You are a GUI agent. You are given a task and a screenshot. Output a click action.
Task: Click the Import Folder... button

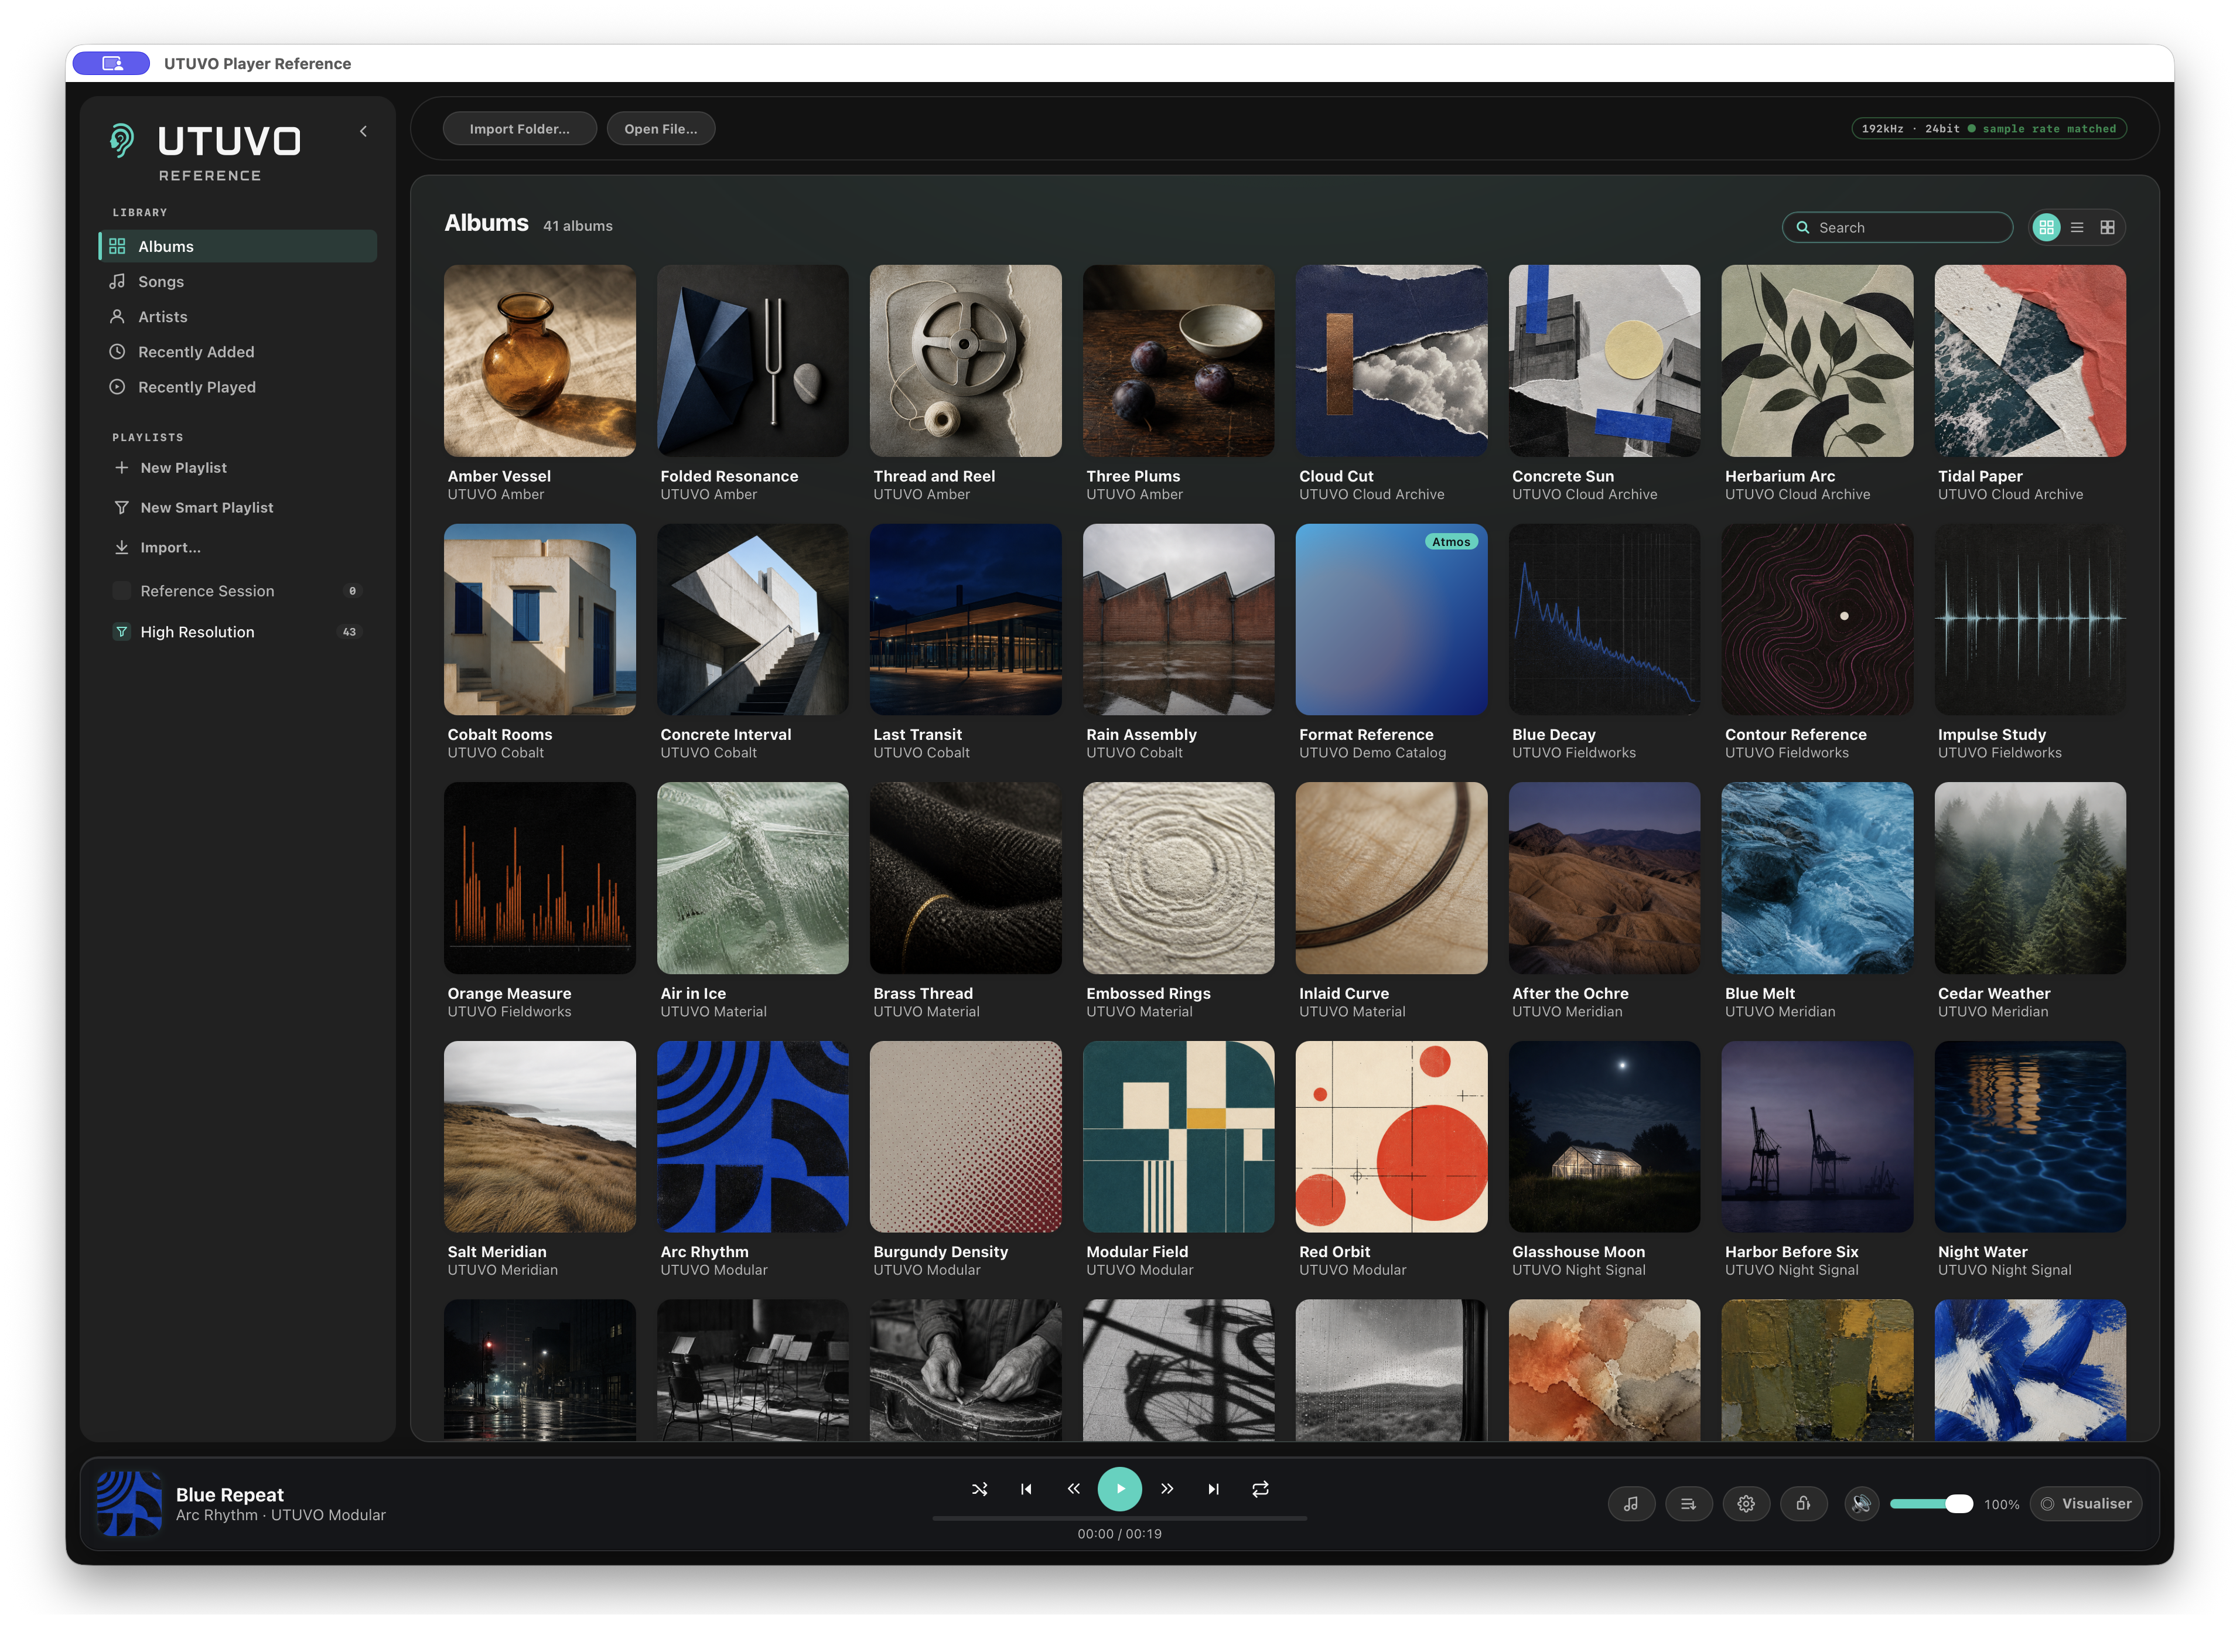click(x=519, y=129)
